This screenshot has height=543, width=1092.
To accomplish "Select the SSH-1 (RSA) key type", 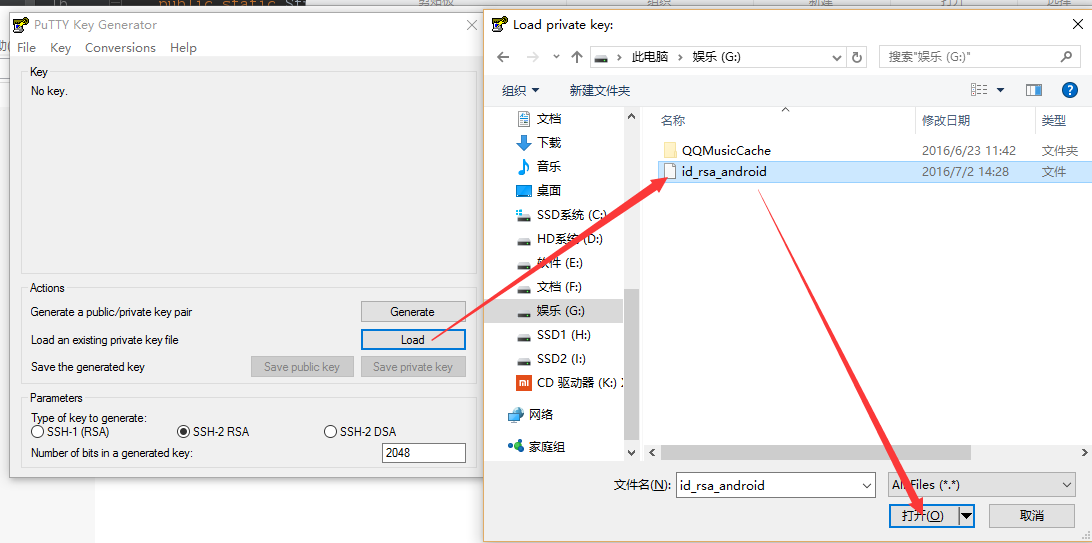I will [x=70, y=432].
